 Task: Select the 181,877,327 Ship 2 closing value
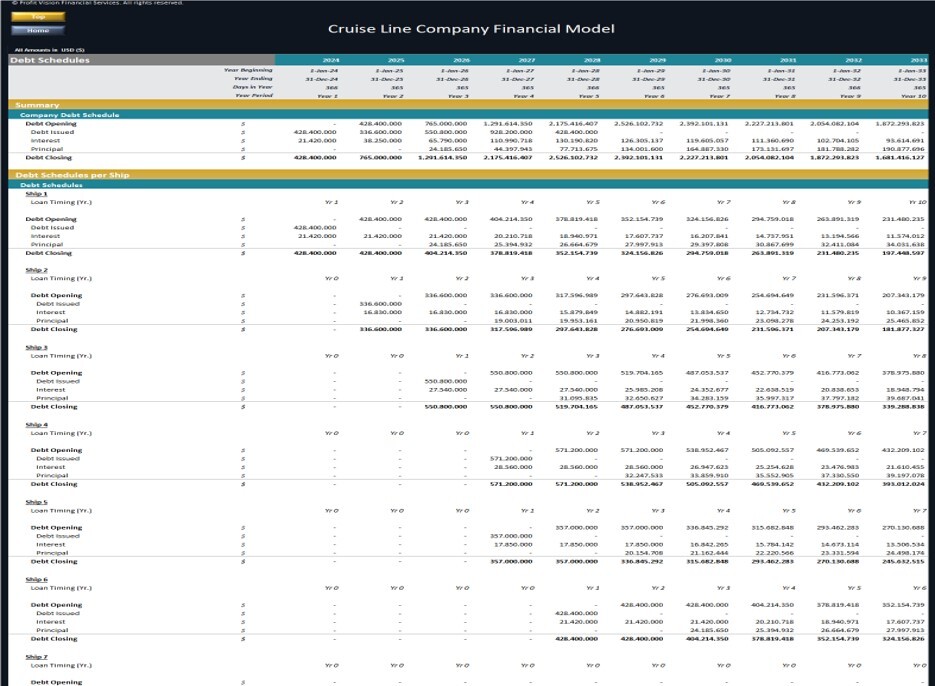[x=903, y=329]
